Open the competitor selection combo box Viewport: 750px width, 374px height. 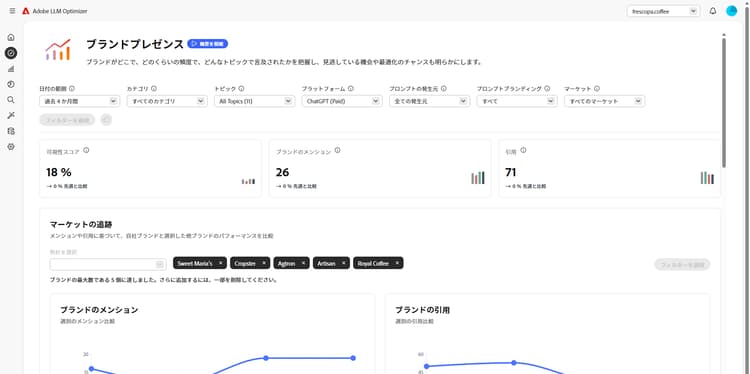[x=108, y=264]
